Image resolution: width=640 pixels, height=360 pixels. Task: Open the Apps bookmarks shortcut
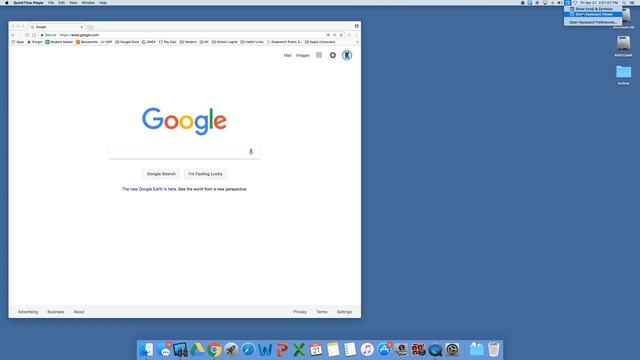[18, 42]
